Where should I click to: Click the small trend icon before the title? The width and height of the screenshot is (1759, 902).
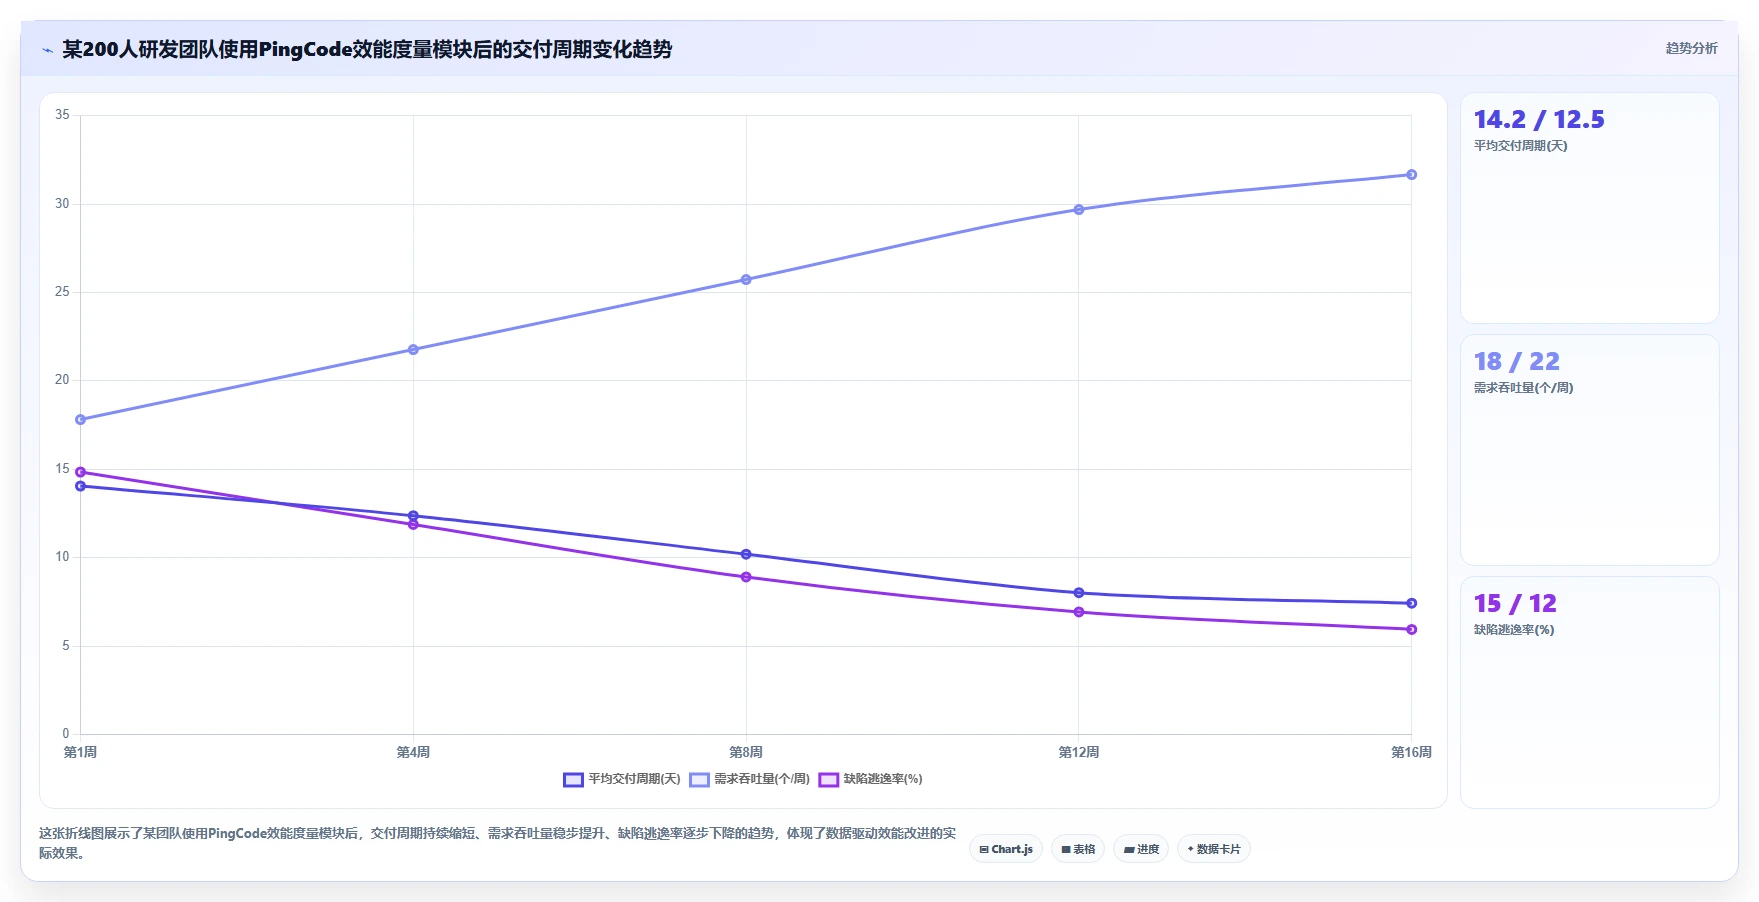coord(47,50)
